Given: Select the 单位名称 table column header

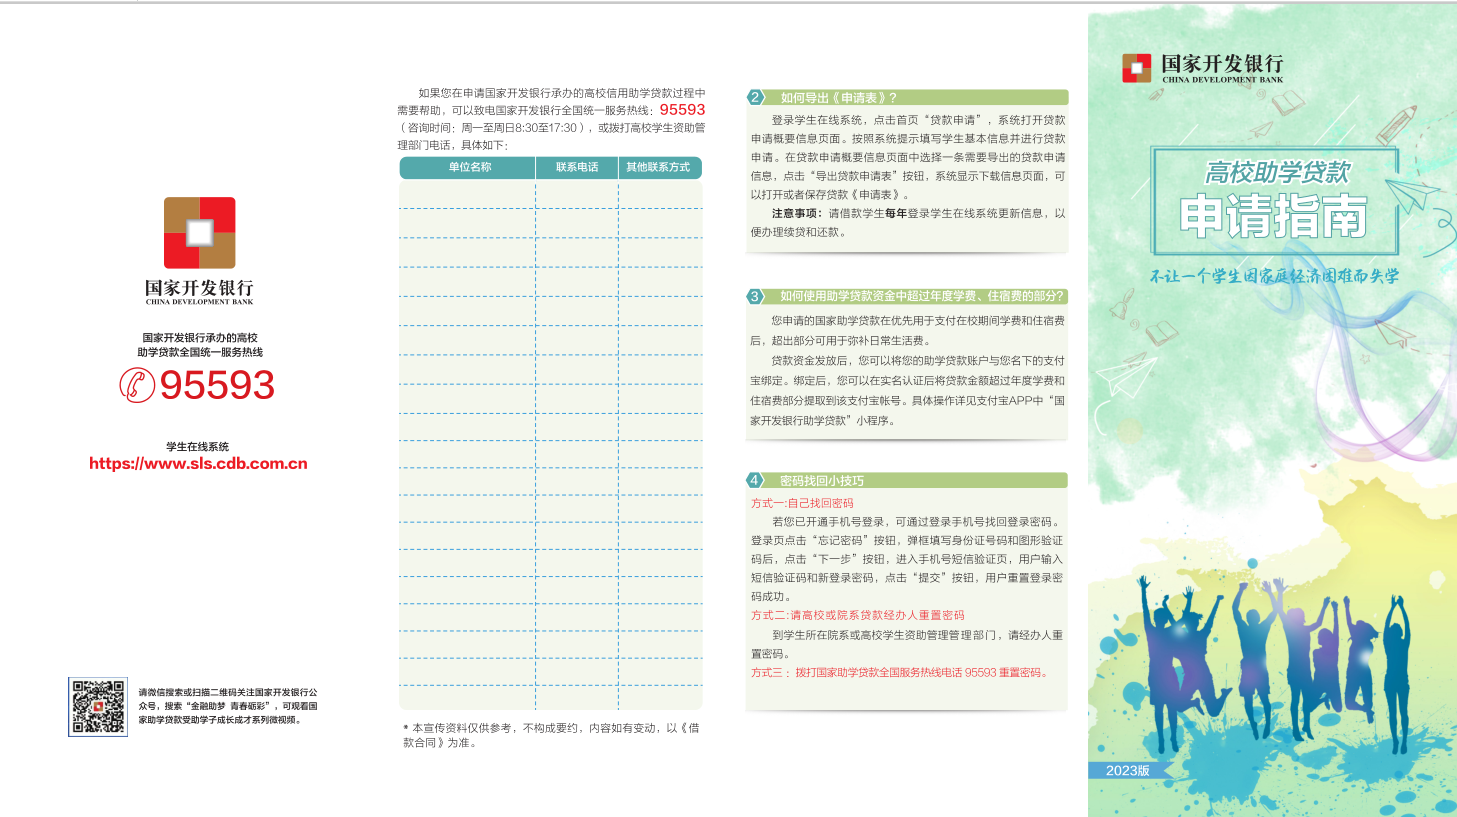Looking at the screenshot, I should pos(469,168).
